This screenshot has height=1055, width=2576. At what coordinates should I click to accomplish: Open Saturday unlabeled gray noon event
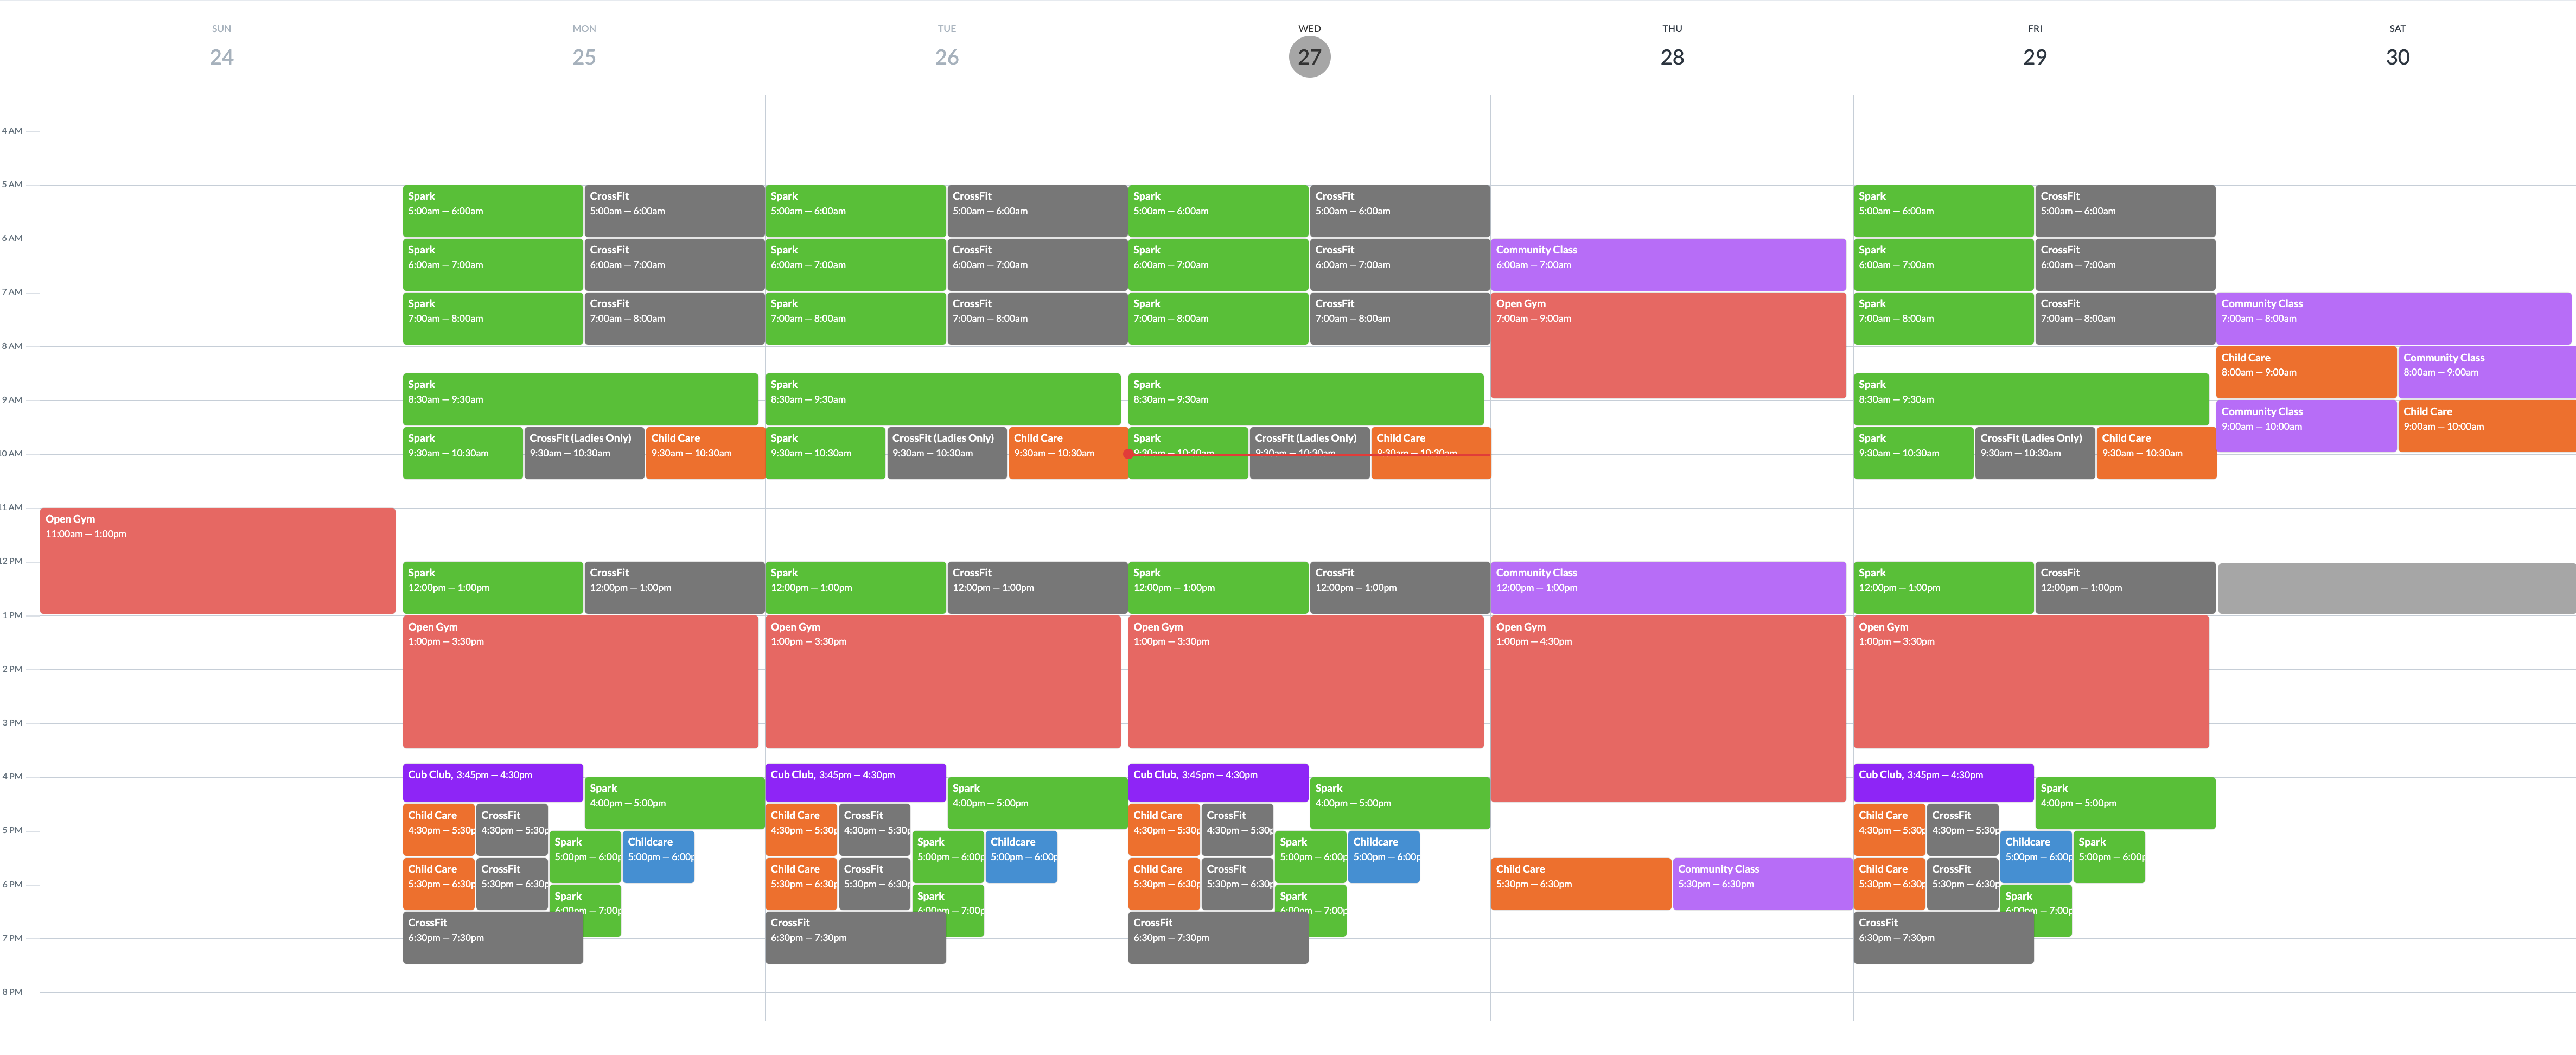coord(2396,588)
